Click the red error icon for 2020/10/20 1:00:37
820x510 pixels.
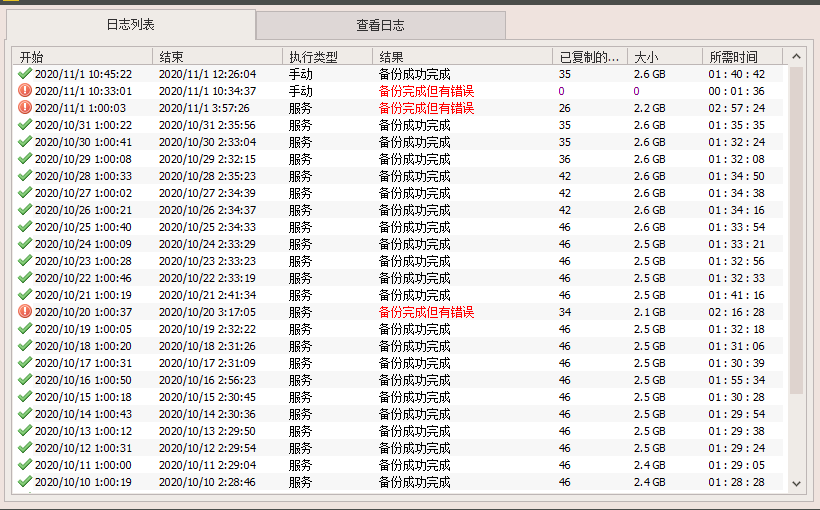click(25, 312)
